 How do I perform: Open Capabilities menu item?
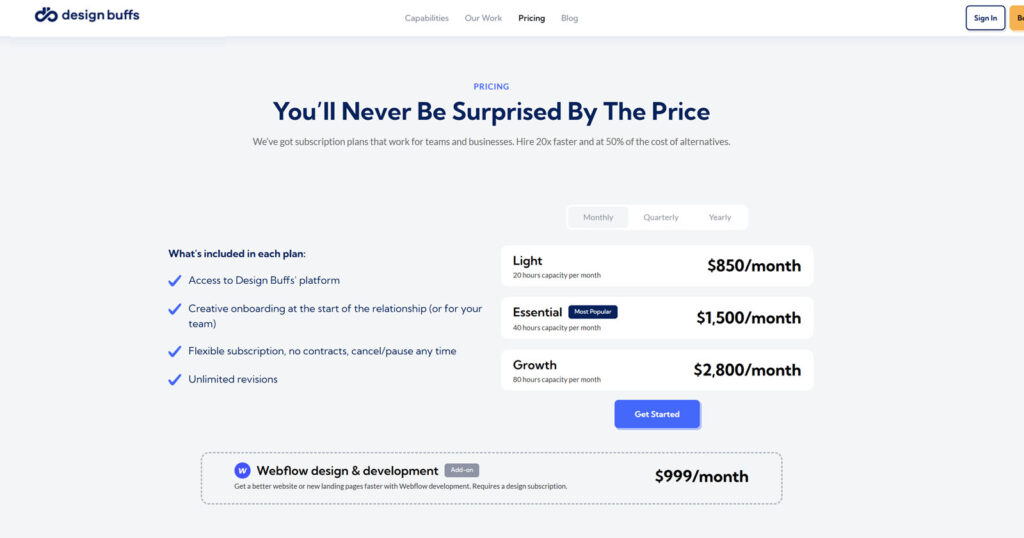click(427, 18)
